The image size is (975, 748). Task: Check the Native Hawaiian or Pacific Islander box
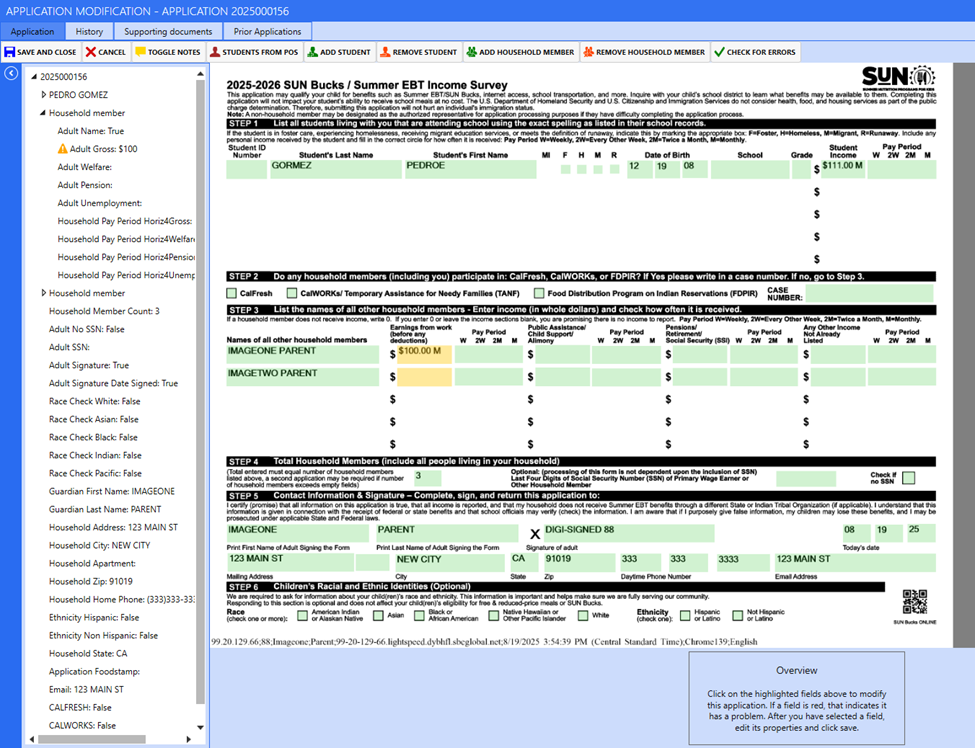point(494,616)
